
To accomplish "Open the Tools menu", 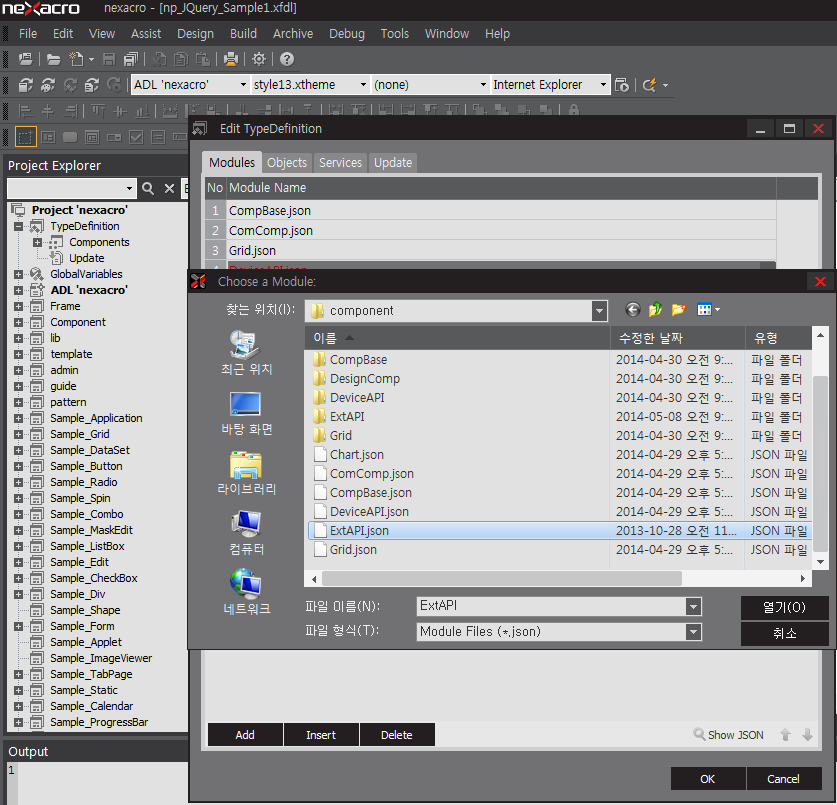I will (x=394, y=34).
